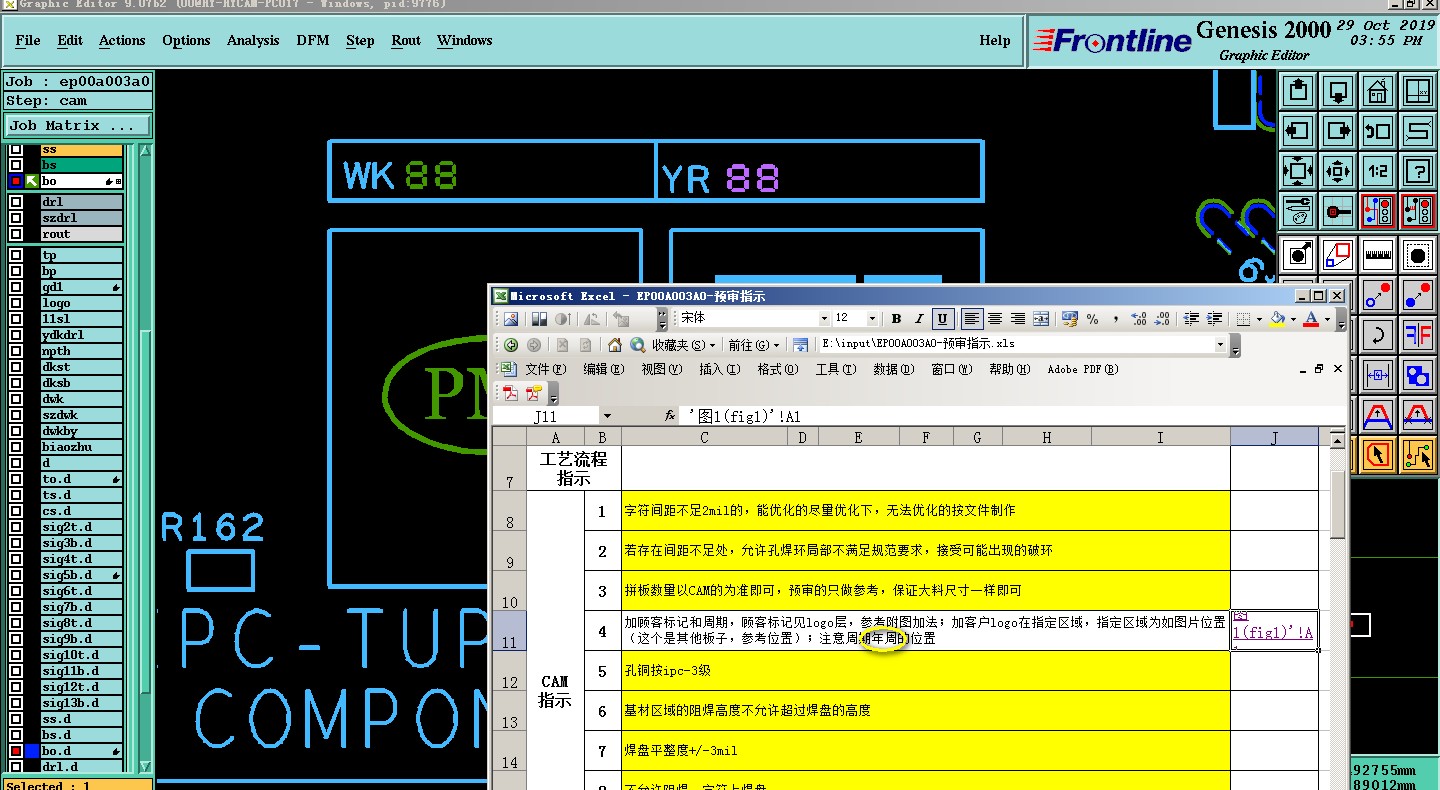
Task: Click the font color red A swatch
Action: (x=1311, y=319)
